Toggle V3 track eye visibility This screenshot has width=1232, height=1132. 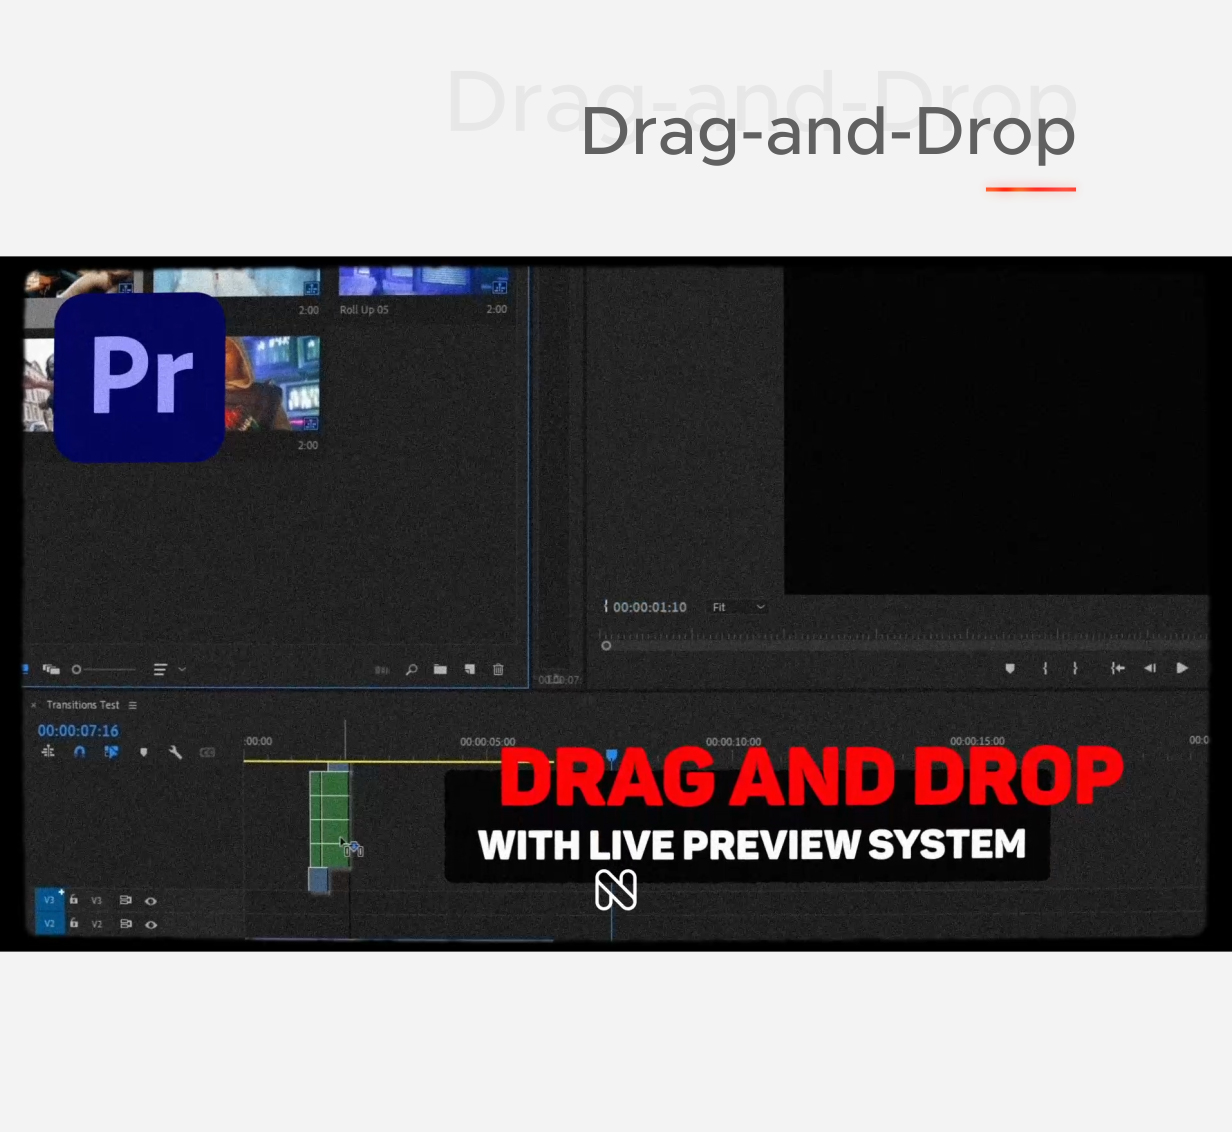151,901
